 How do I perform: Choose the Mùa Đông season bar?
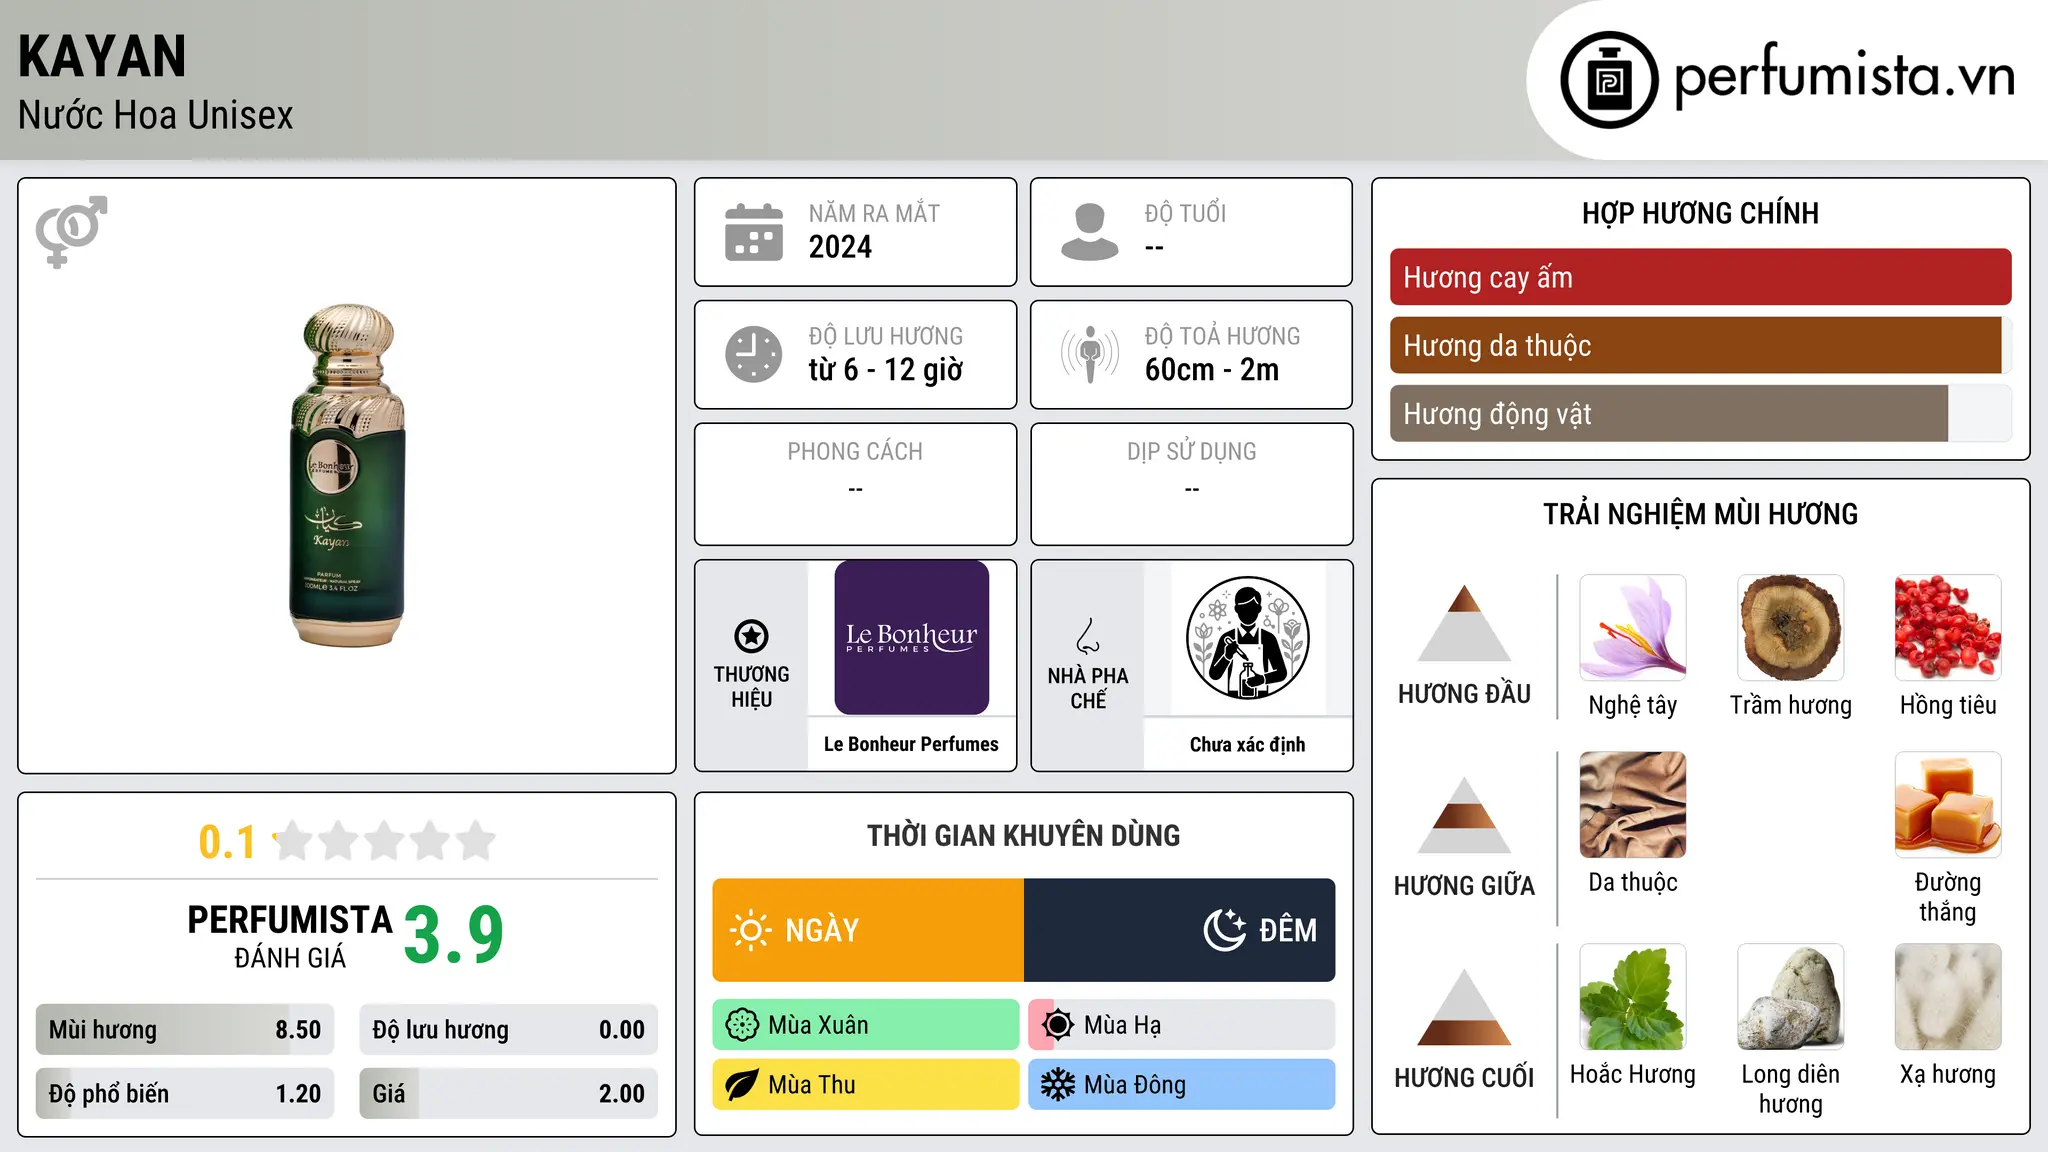coord(1182,1085)
